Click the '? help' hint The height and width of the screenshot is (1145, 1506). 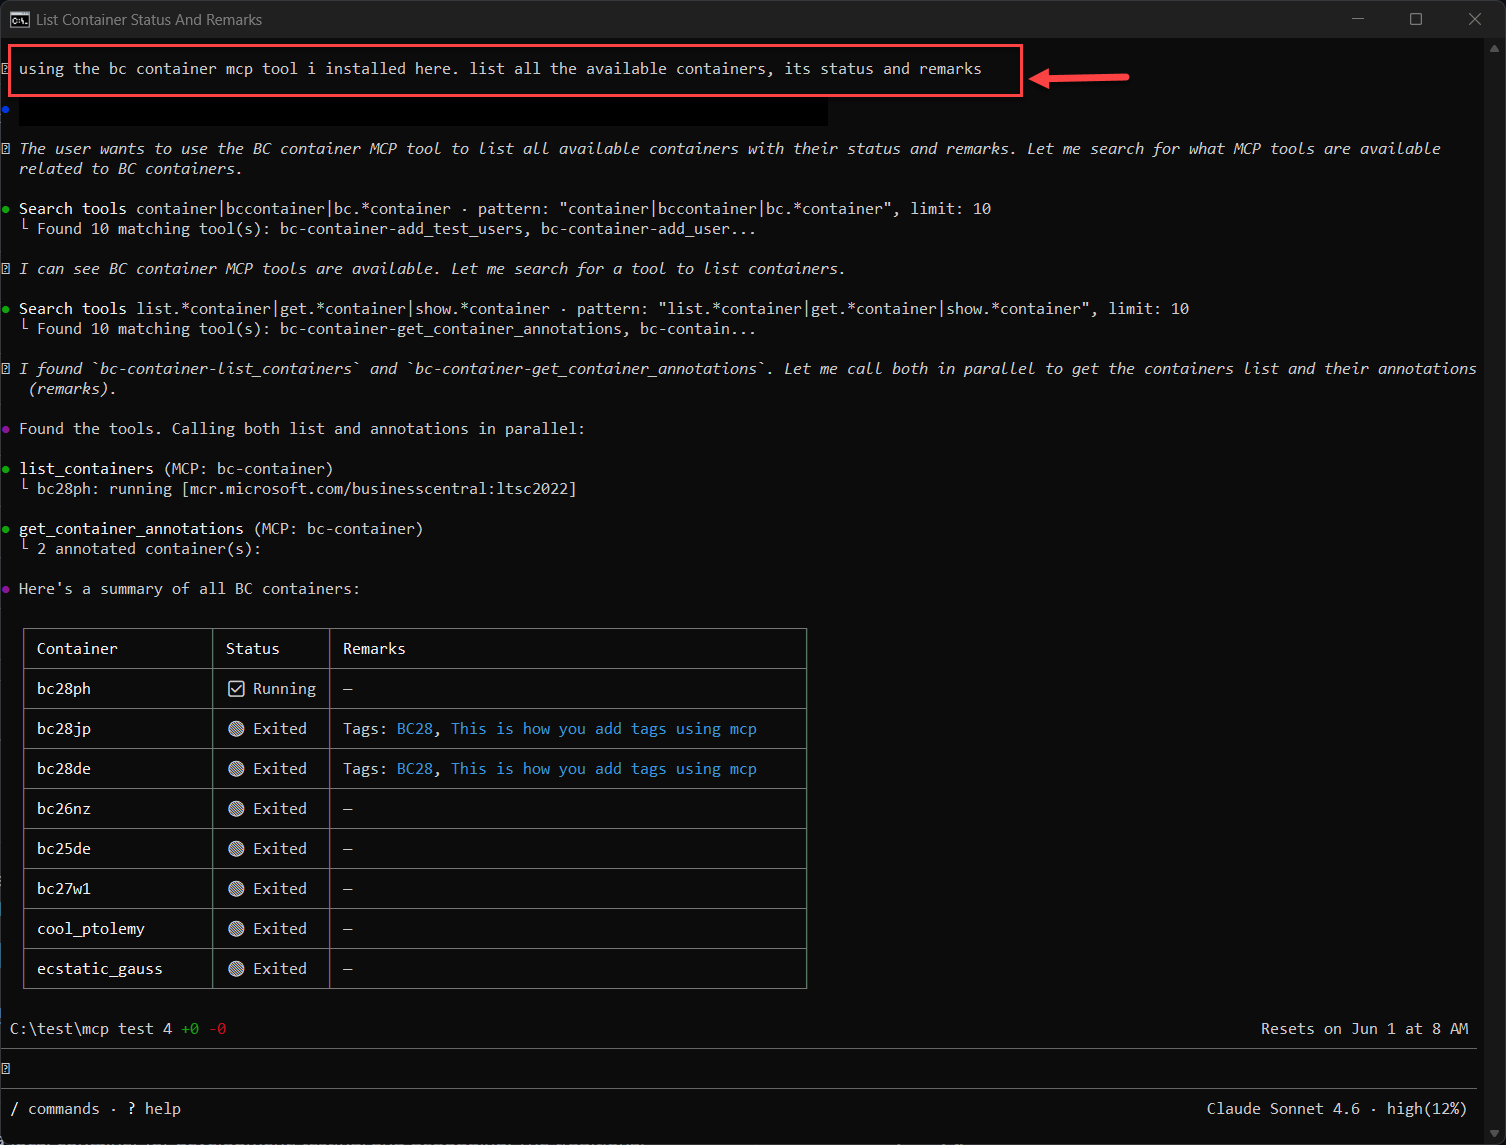pyautogui.click(x=154, y=1109)
